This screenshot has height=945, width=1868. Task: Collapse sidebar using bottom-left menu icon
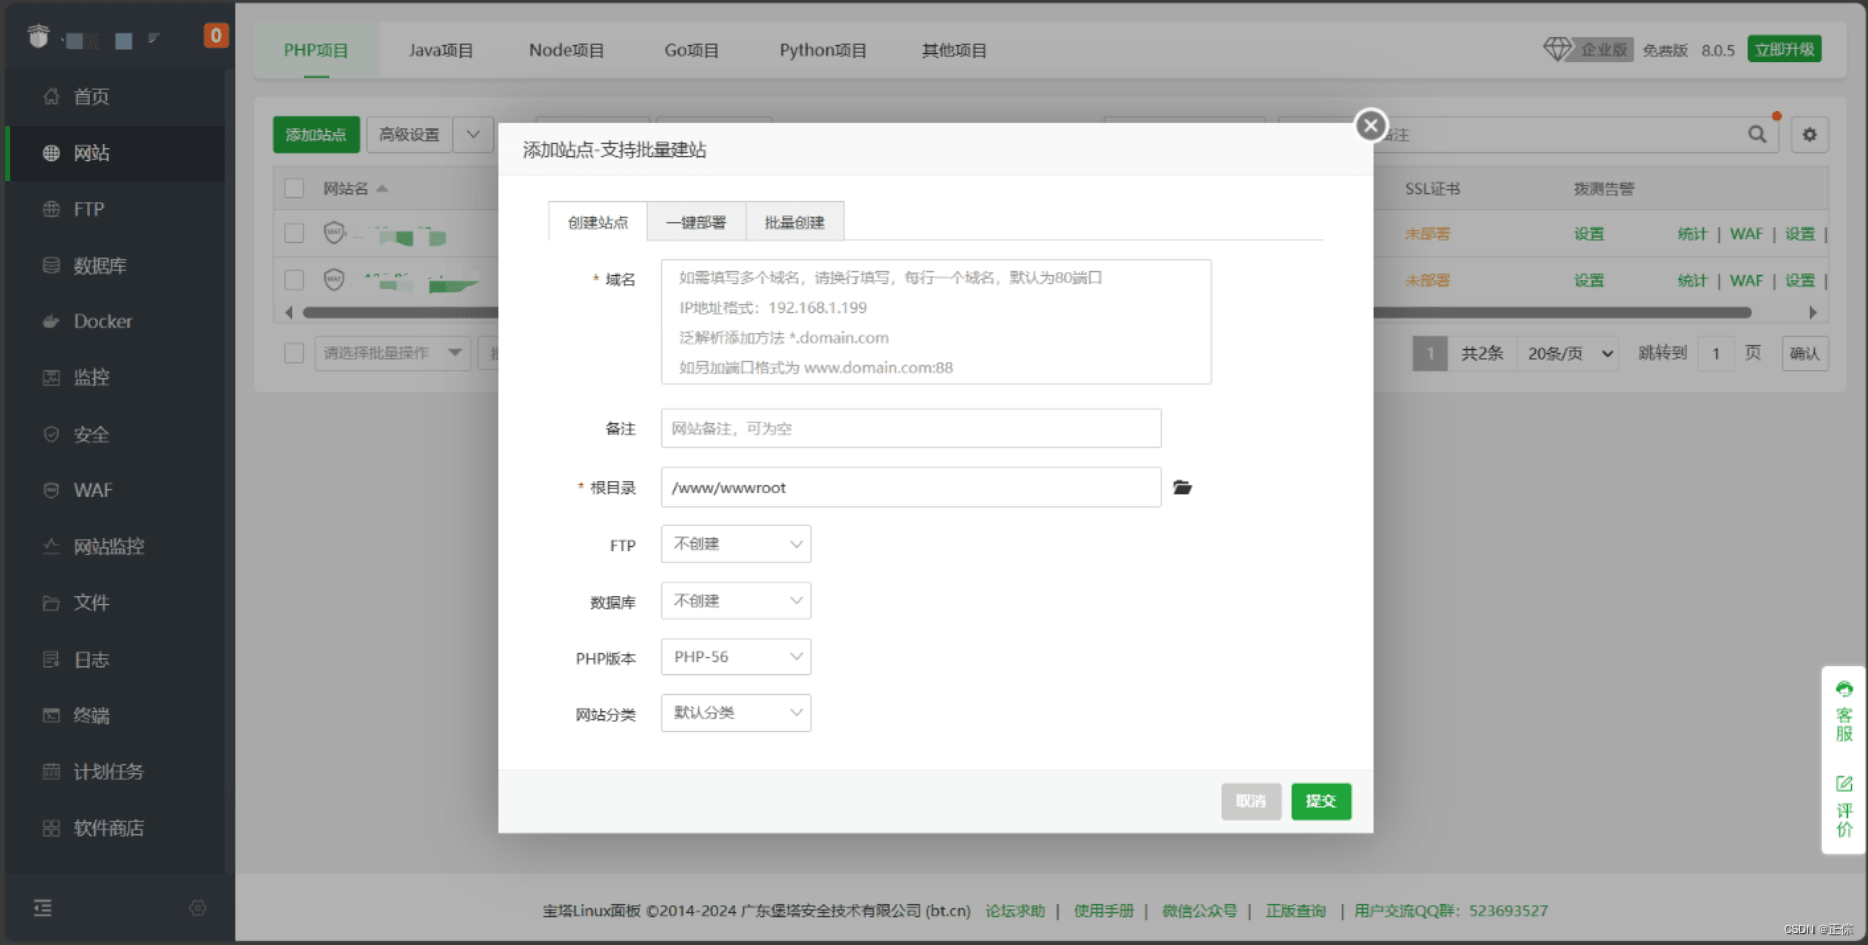pos(42,907)
